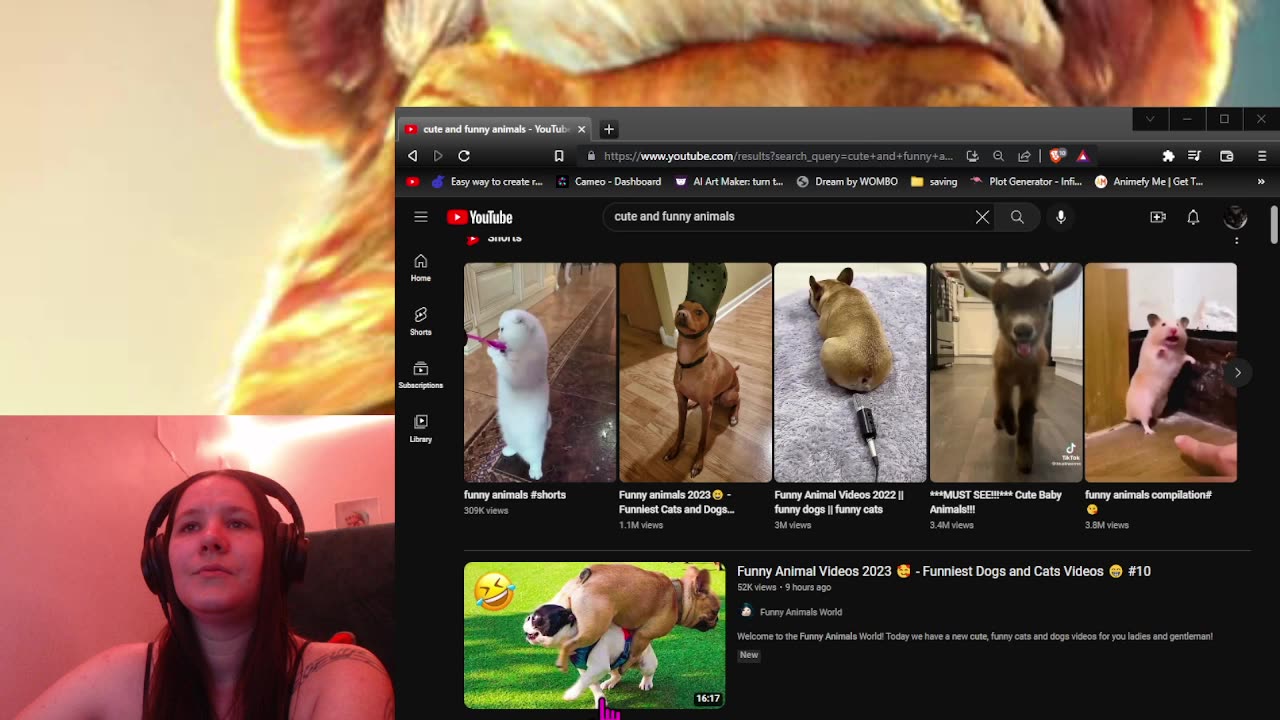
Task: Open the dog on rug Short thumbnail
Action: (850, 372)
